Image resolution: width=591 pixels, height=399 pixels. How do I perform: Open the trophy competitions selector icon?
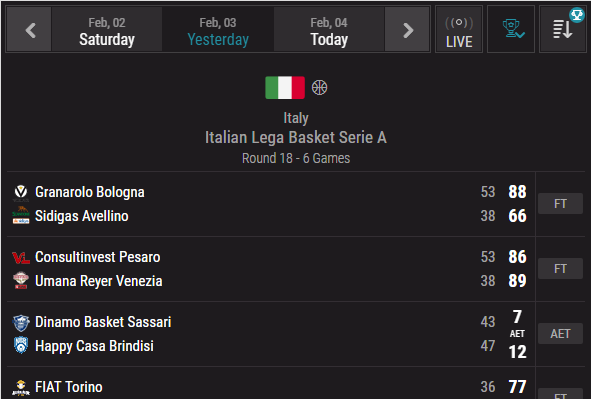pos(511,29)
